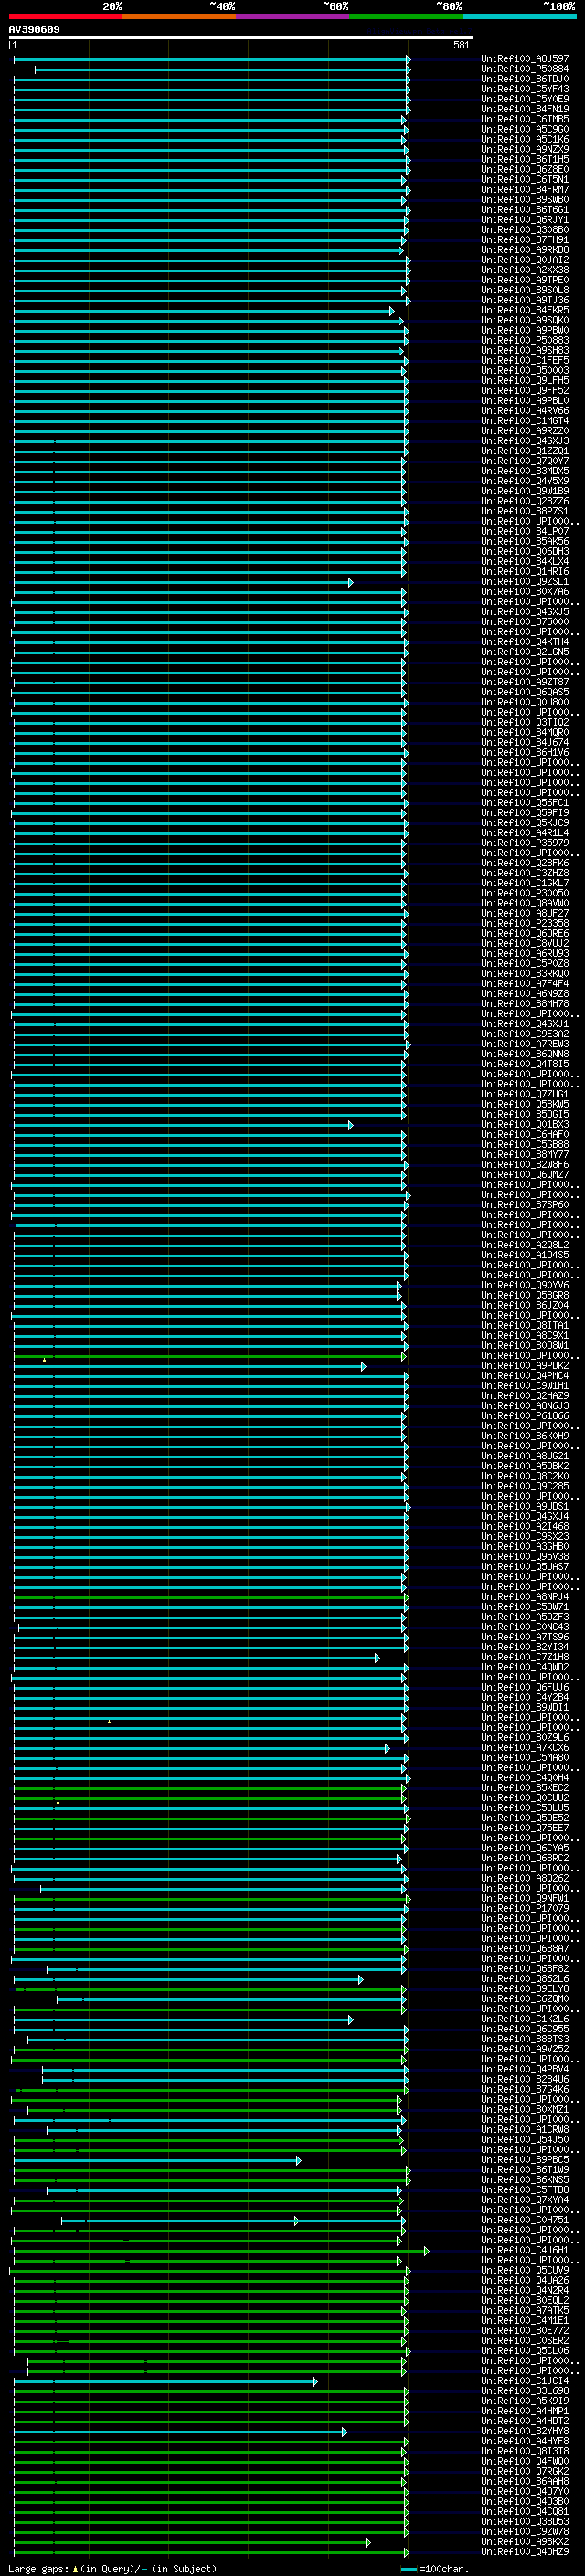Viewport: 585px width, 2576px height.
Task: Click the alignment bar for UniRef100_P50884
Action: 222,70
